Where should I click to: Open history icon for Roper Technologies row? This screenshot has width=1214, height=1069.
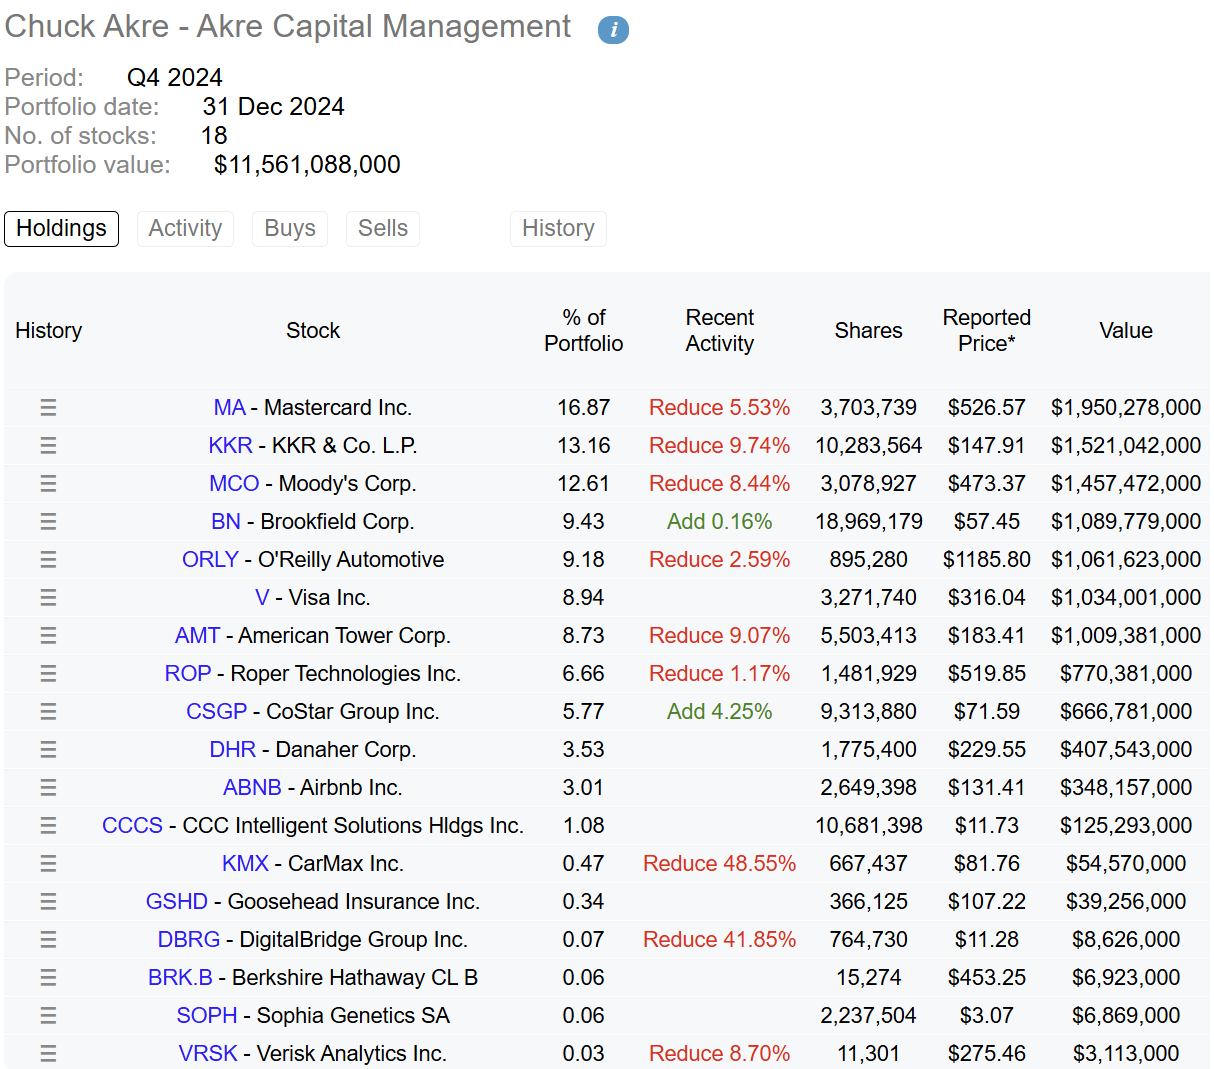(48, 673)
